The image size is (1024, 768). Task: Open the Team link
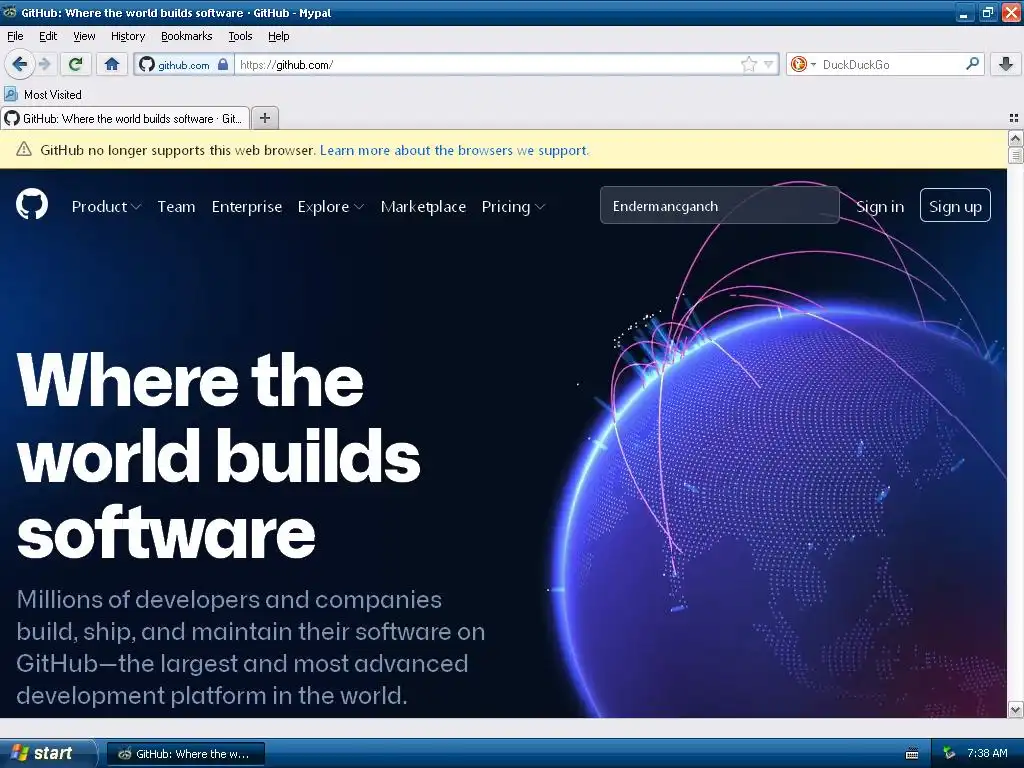tap(176, 206)
